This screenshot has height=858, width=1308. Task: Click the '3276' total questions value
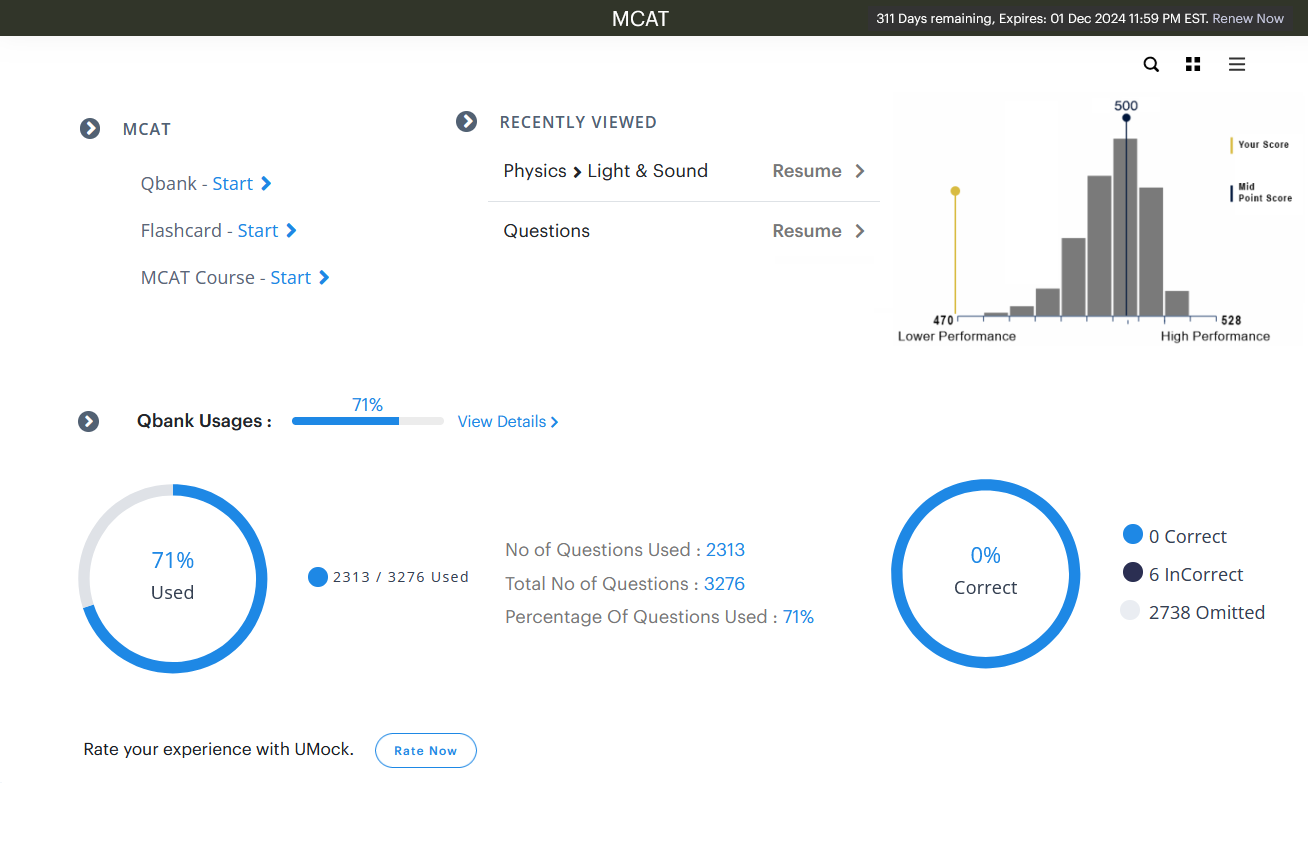tap(724, 584)
